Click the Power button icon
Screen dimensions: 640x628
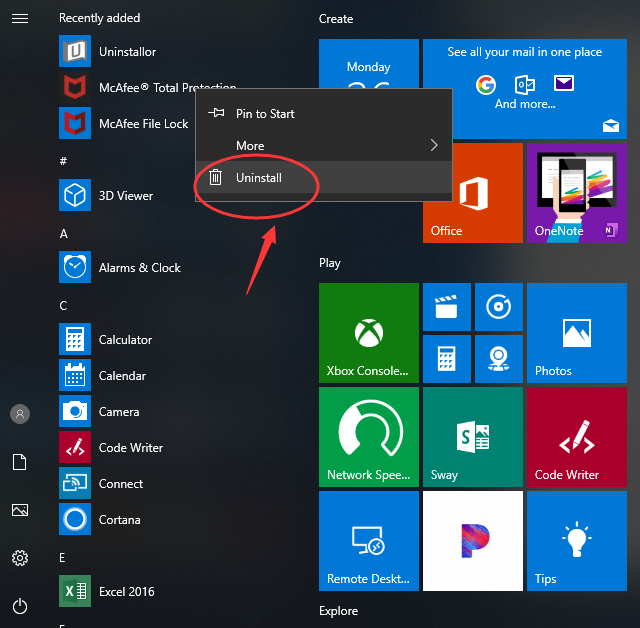coord(20,606)
